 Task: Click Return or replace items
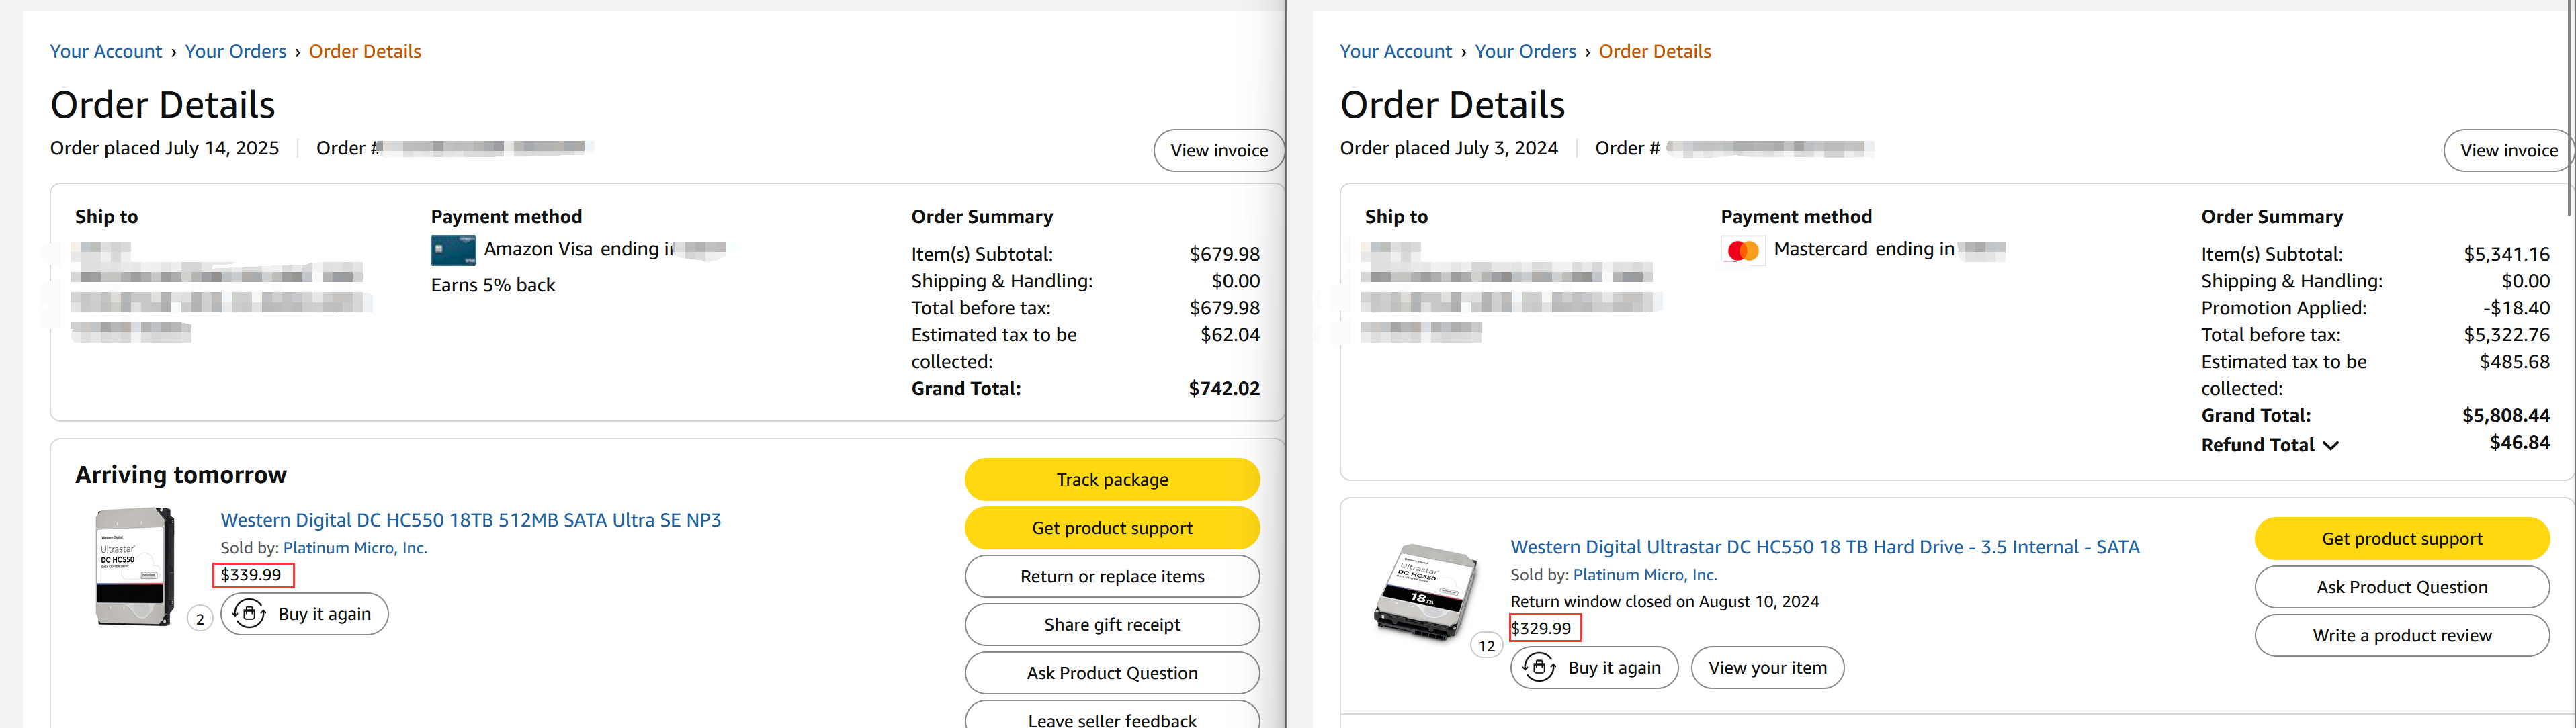coord(1111,576)
